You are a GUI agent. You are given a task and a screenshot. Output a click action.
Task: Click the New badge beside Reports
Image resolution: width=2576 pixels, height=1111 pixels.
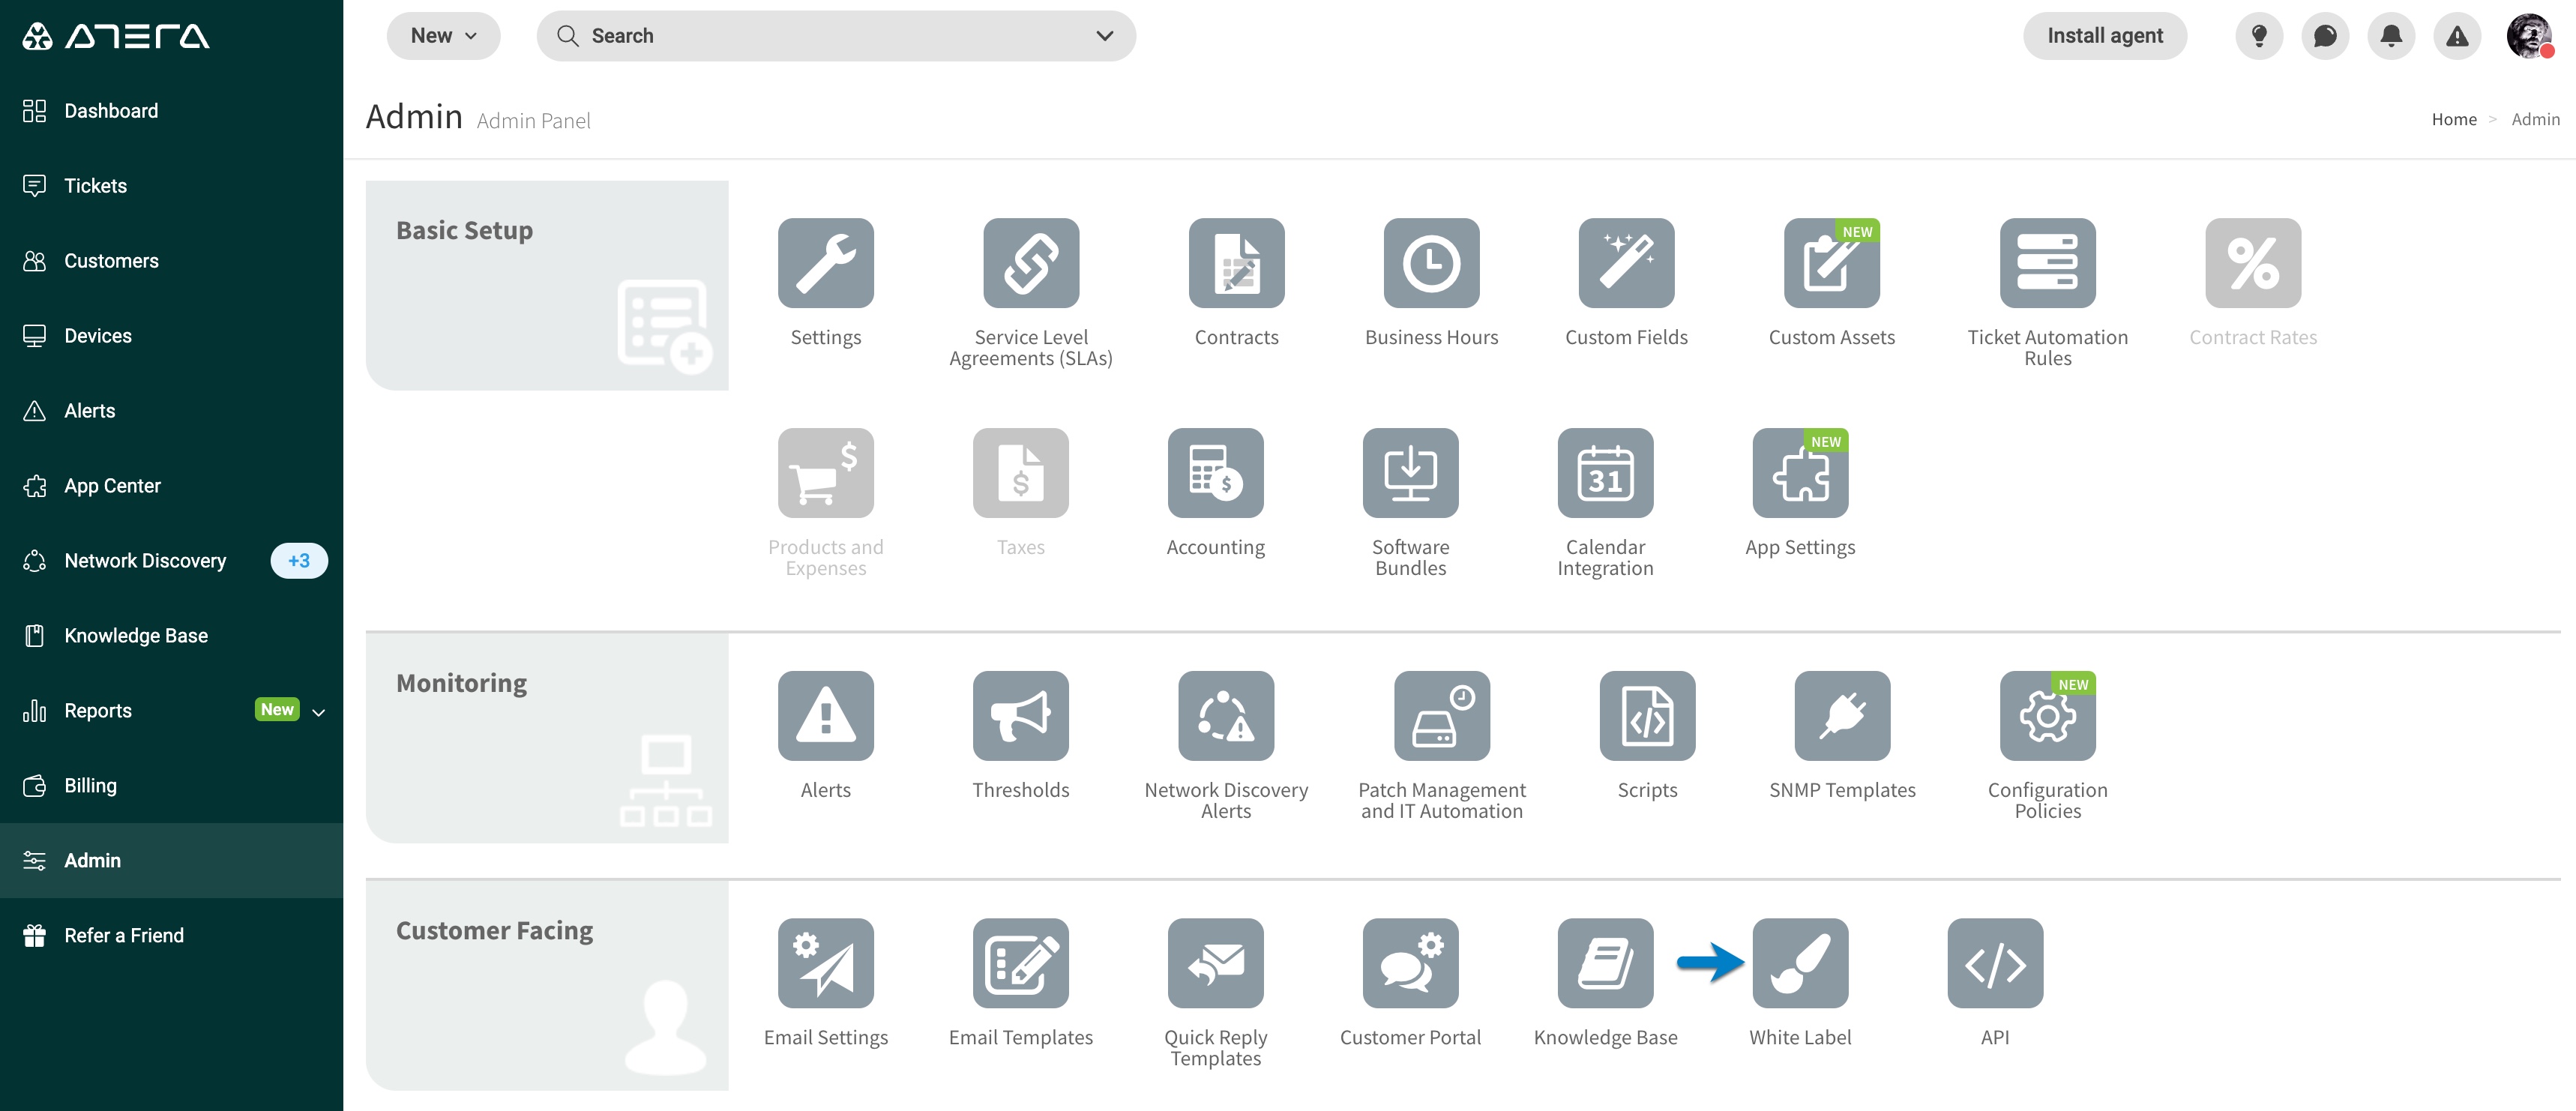point(277,710)
